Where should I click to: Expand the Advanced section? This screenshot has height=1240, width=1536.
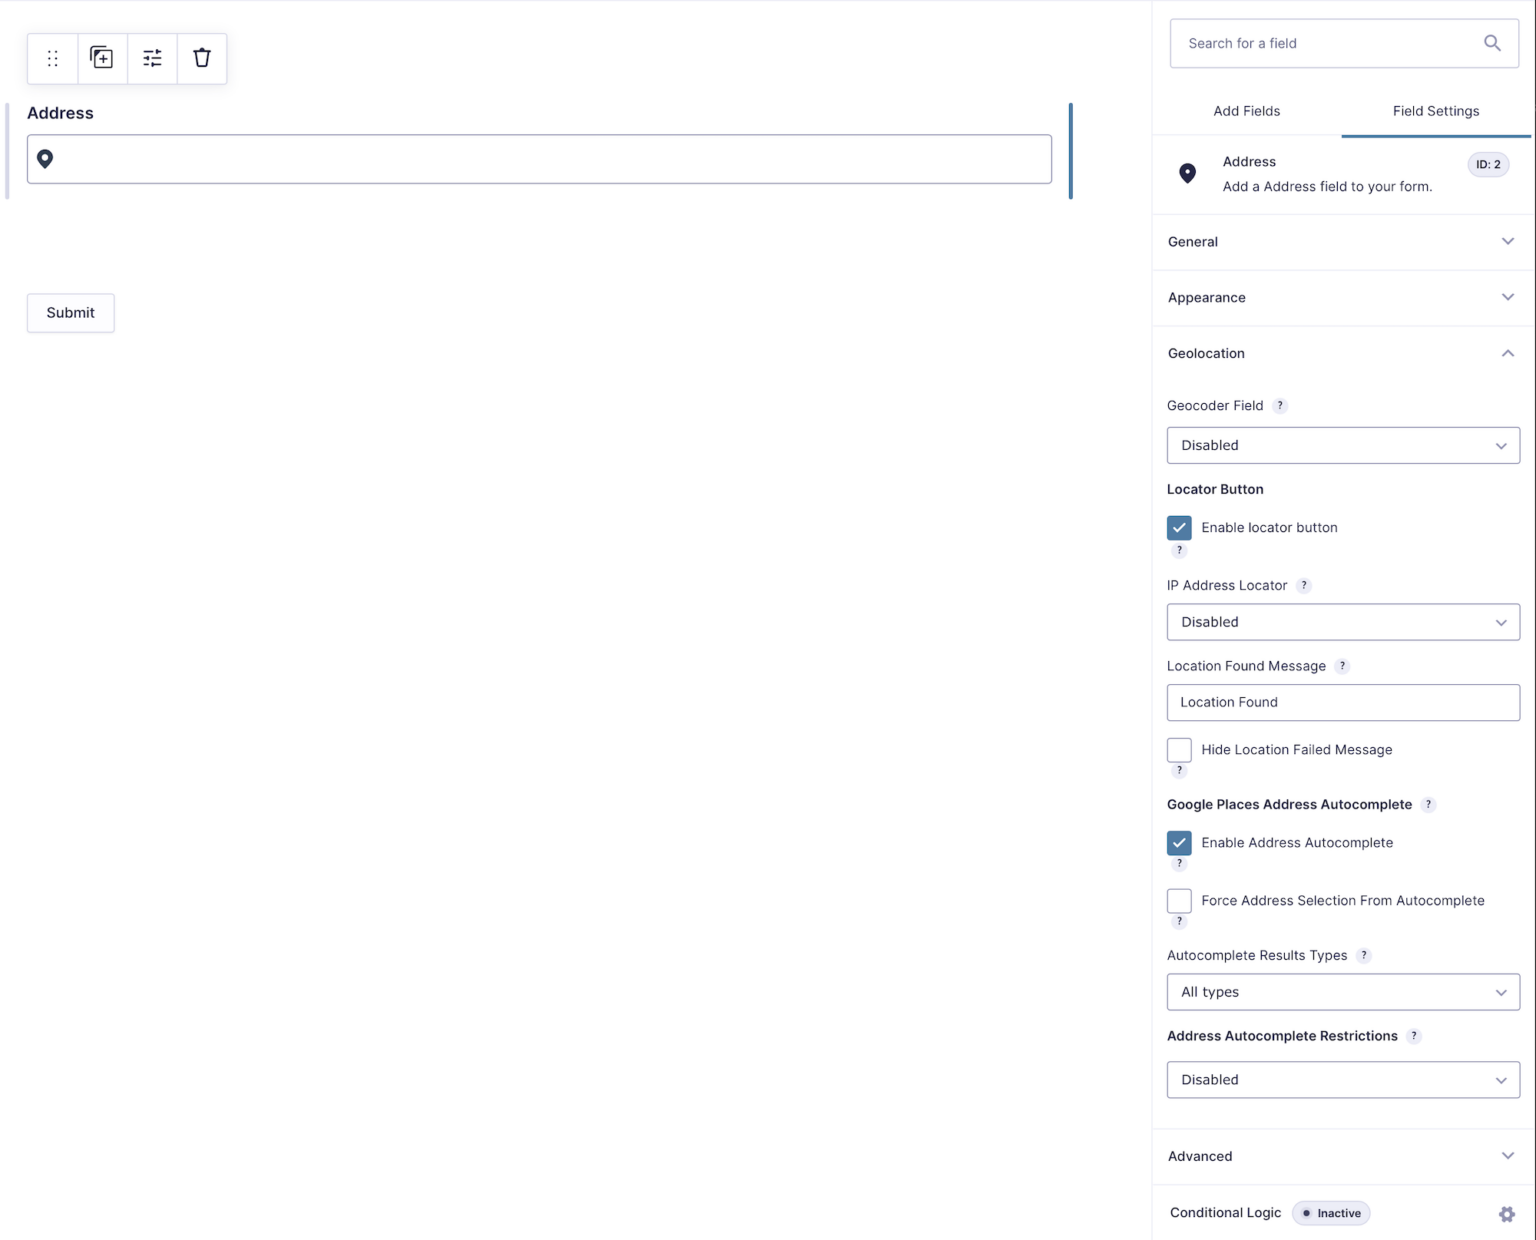pos(1343,1157)
